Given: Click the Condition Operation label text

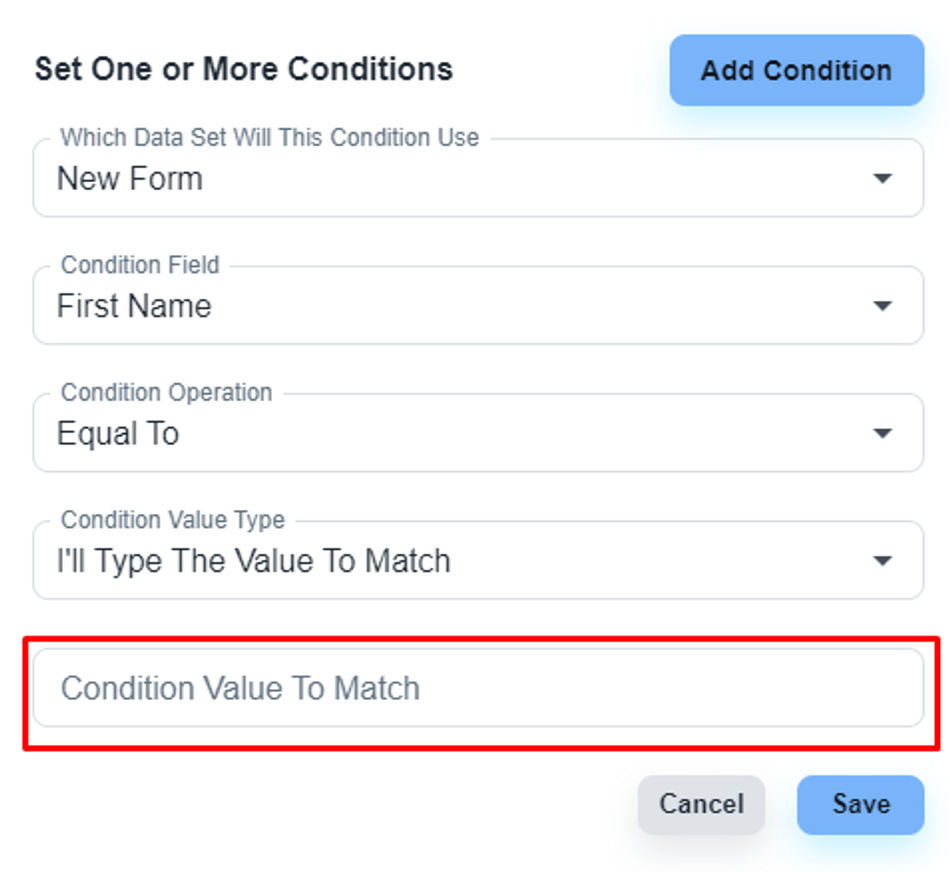Looking at the screenshot, I should [x=166, y=393].
